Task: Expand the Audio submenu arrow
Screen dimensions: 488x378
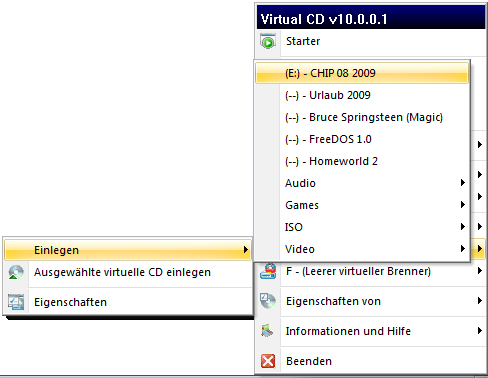Action: point(462,182)
